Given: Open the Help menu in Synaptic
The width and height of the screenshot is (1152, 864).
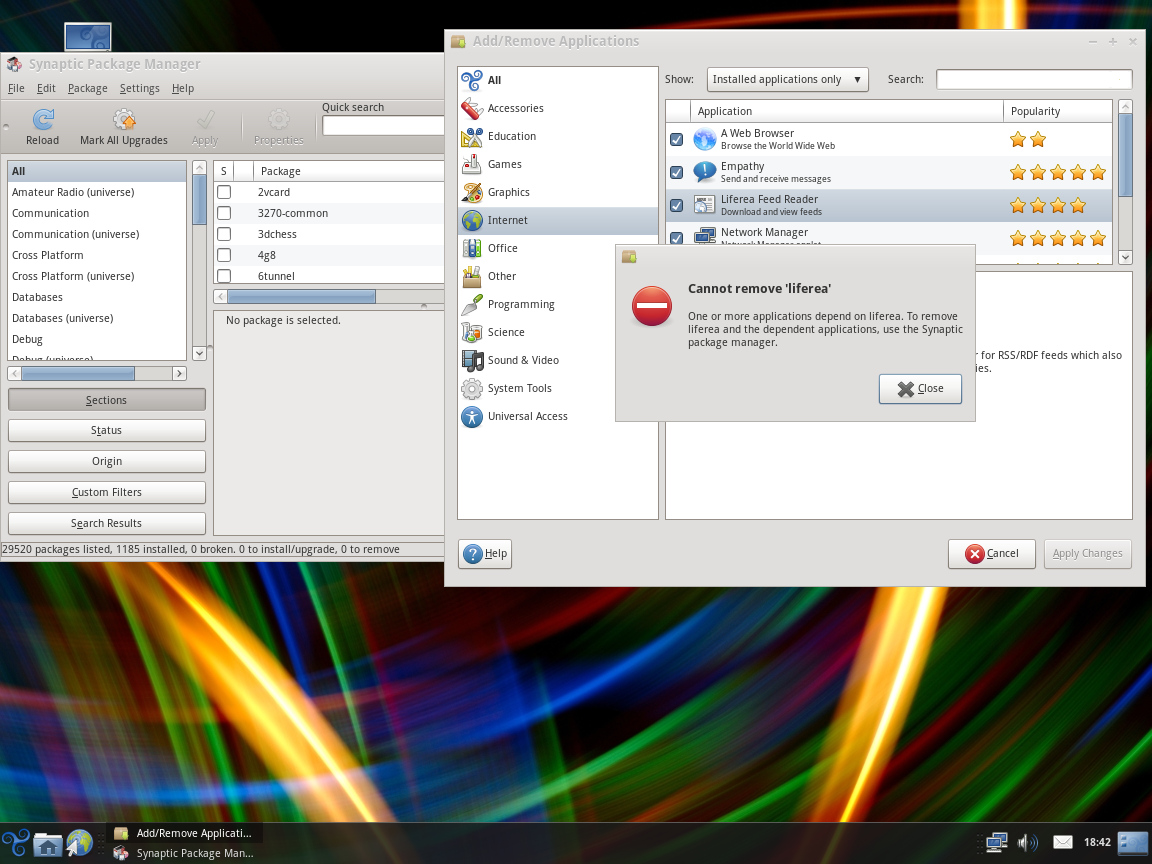Looking at the screenshot, I should click(183, 88).
